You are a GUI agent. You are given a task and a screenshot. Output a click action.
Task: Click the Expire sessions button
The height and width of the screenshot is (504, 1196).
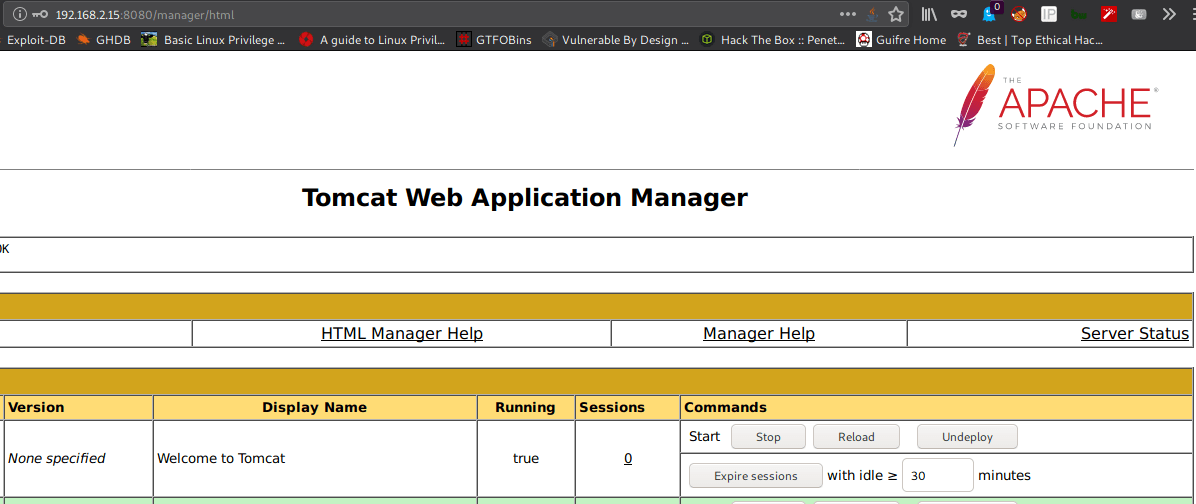click(755, 476)
